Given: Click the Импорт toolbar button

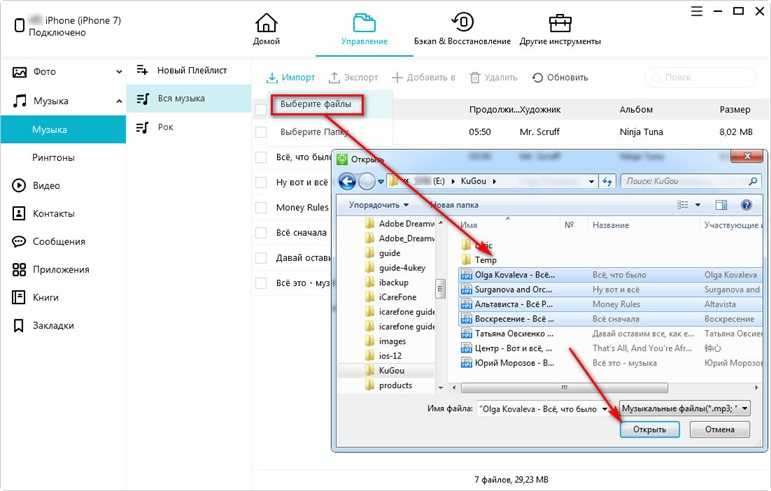Looking at the screenshot, I should [x=290, y=78].
